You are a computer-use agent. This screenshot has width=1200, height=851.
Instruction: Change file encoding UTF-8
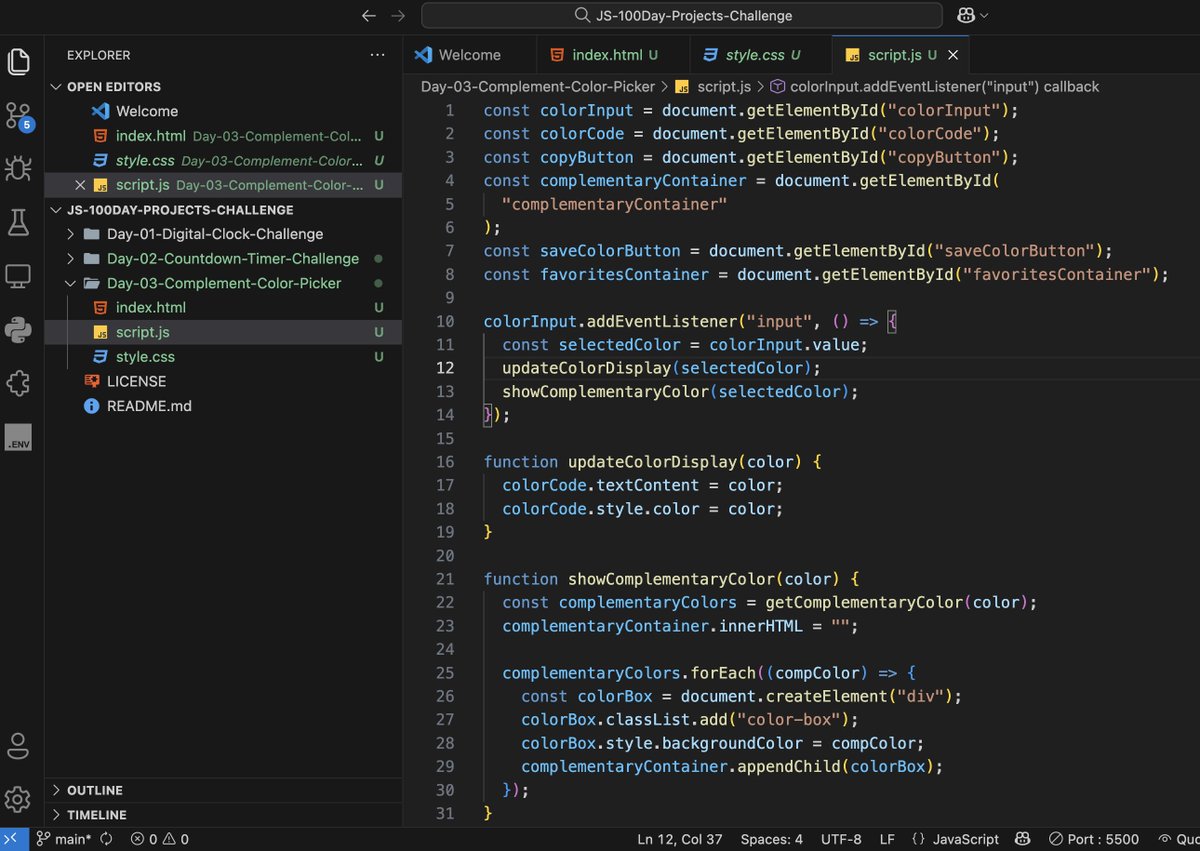point(840,839)
